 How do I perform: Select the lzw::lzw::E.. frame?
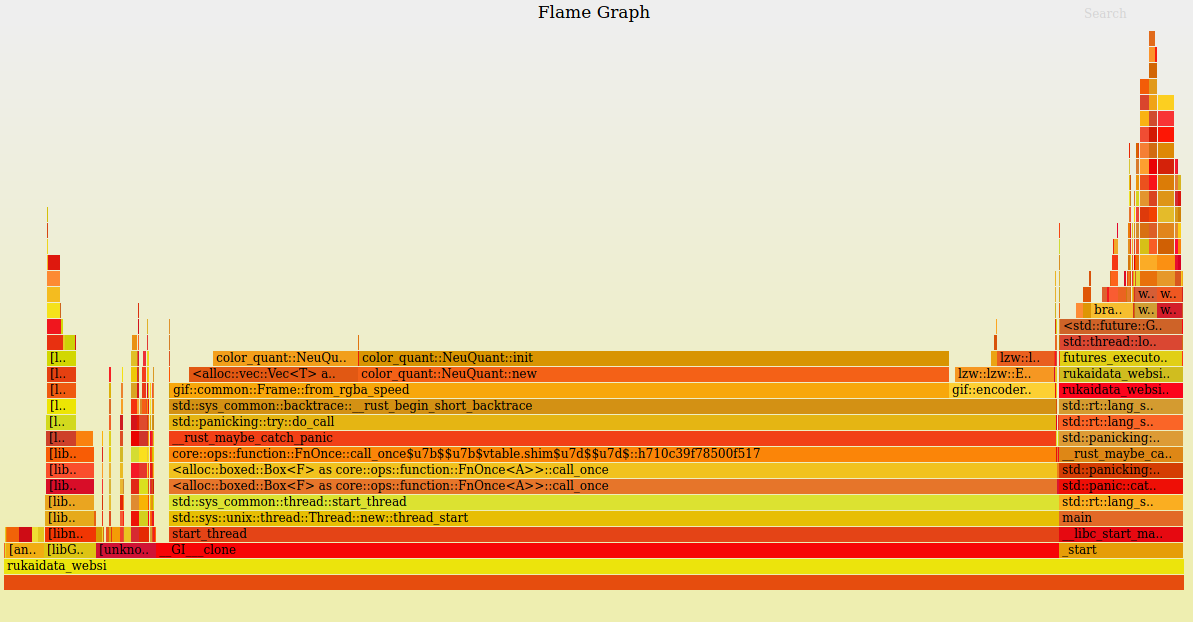tap(1004, 375)
